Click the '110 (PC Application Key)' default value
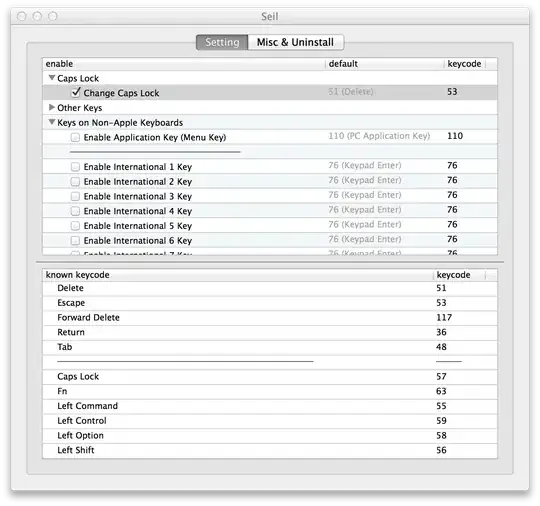Image resolution: width=540 pixels, height=506 pixels. (x=379, y=136)
